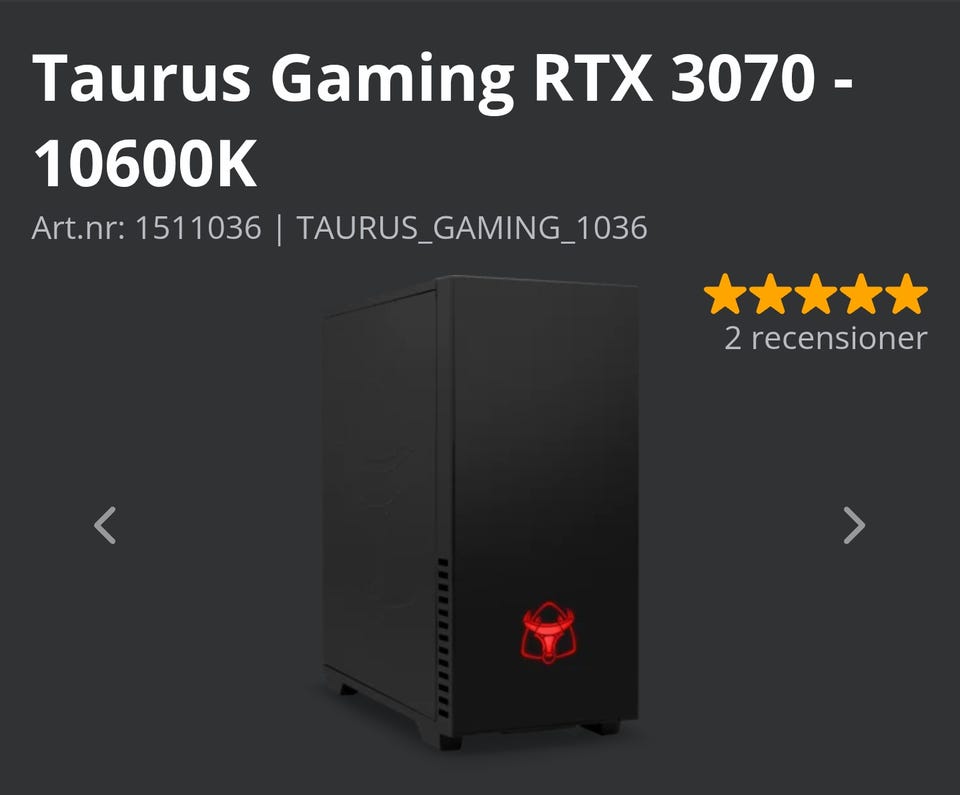Advance to the next product image

click(x=854, y=525)
